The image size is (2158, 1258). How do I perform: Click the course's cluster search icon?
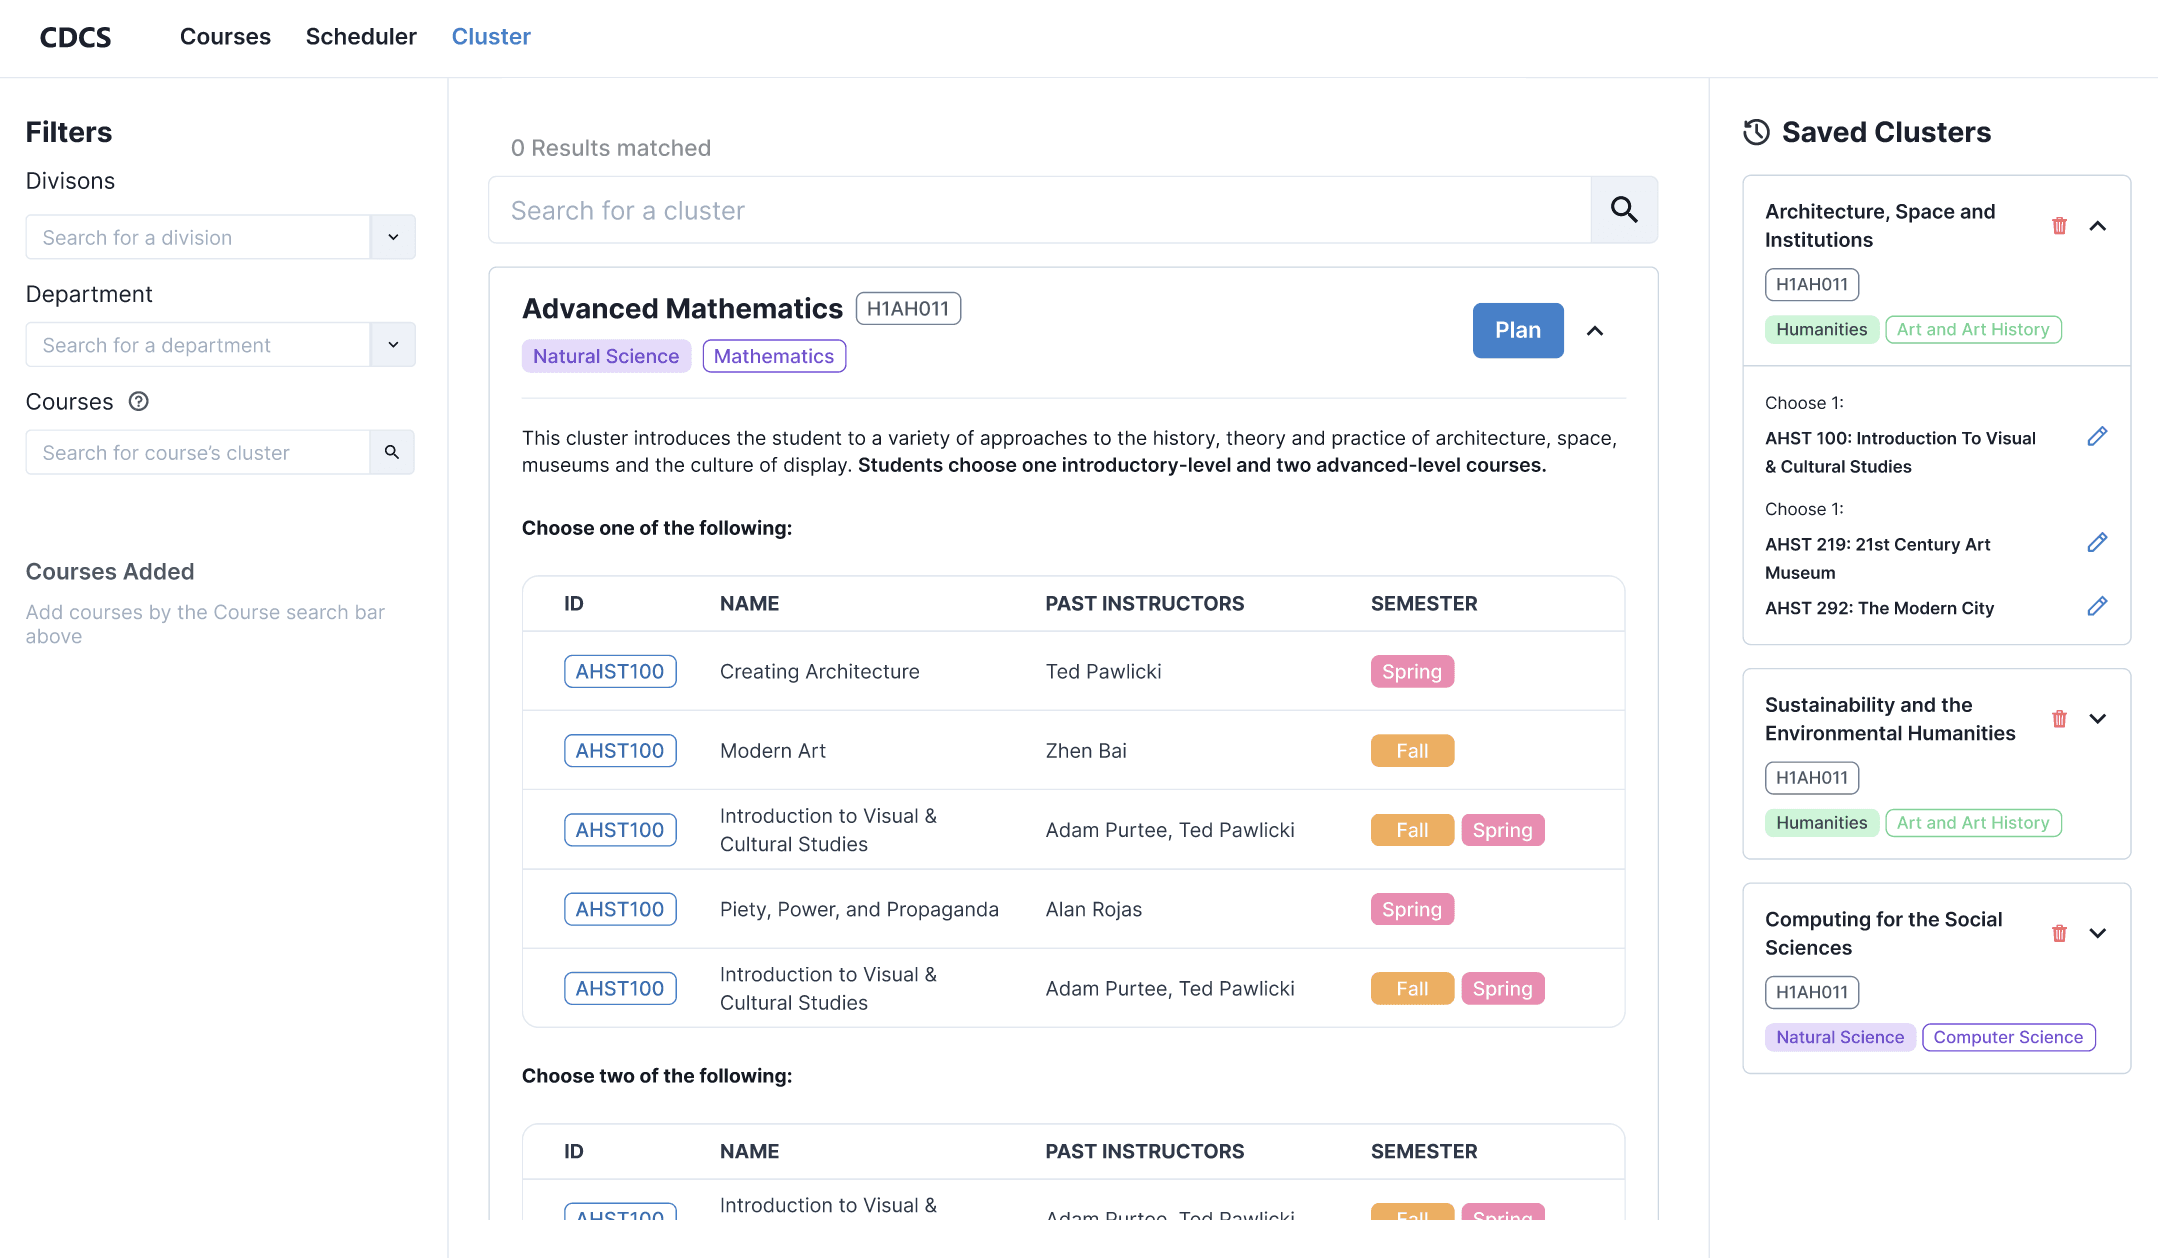click(x=392, y=452)
